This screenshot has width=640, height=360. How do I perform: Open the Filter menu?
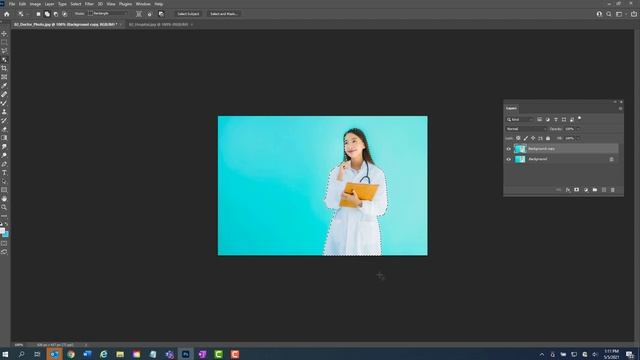pos(89,4)
